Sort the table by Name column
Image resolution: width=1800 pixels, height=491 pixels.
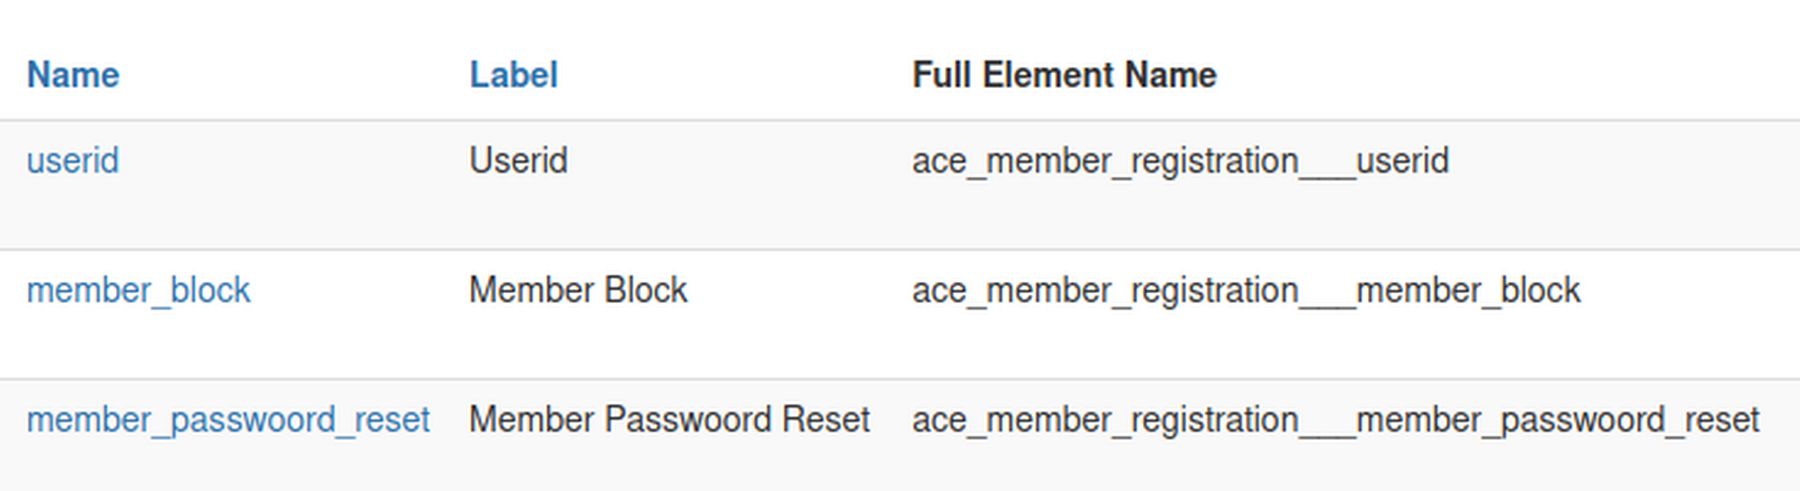pos(73,75)
